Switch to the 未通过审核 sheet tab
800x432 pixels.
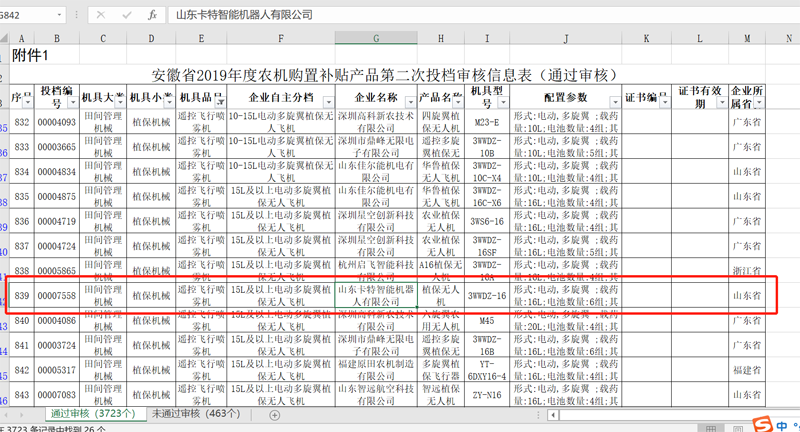[x=195, y=413]
